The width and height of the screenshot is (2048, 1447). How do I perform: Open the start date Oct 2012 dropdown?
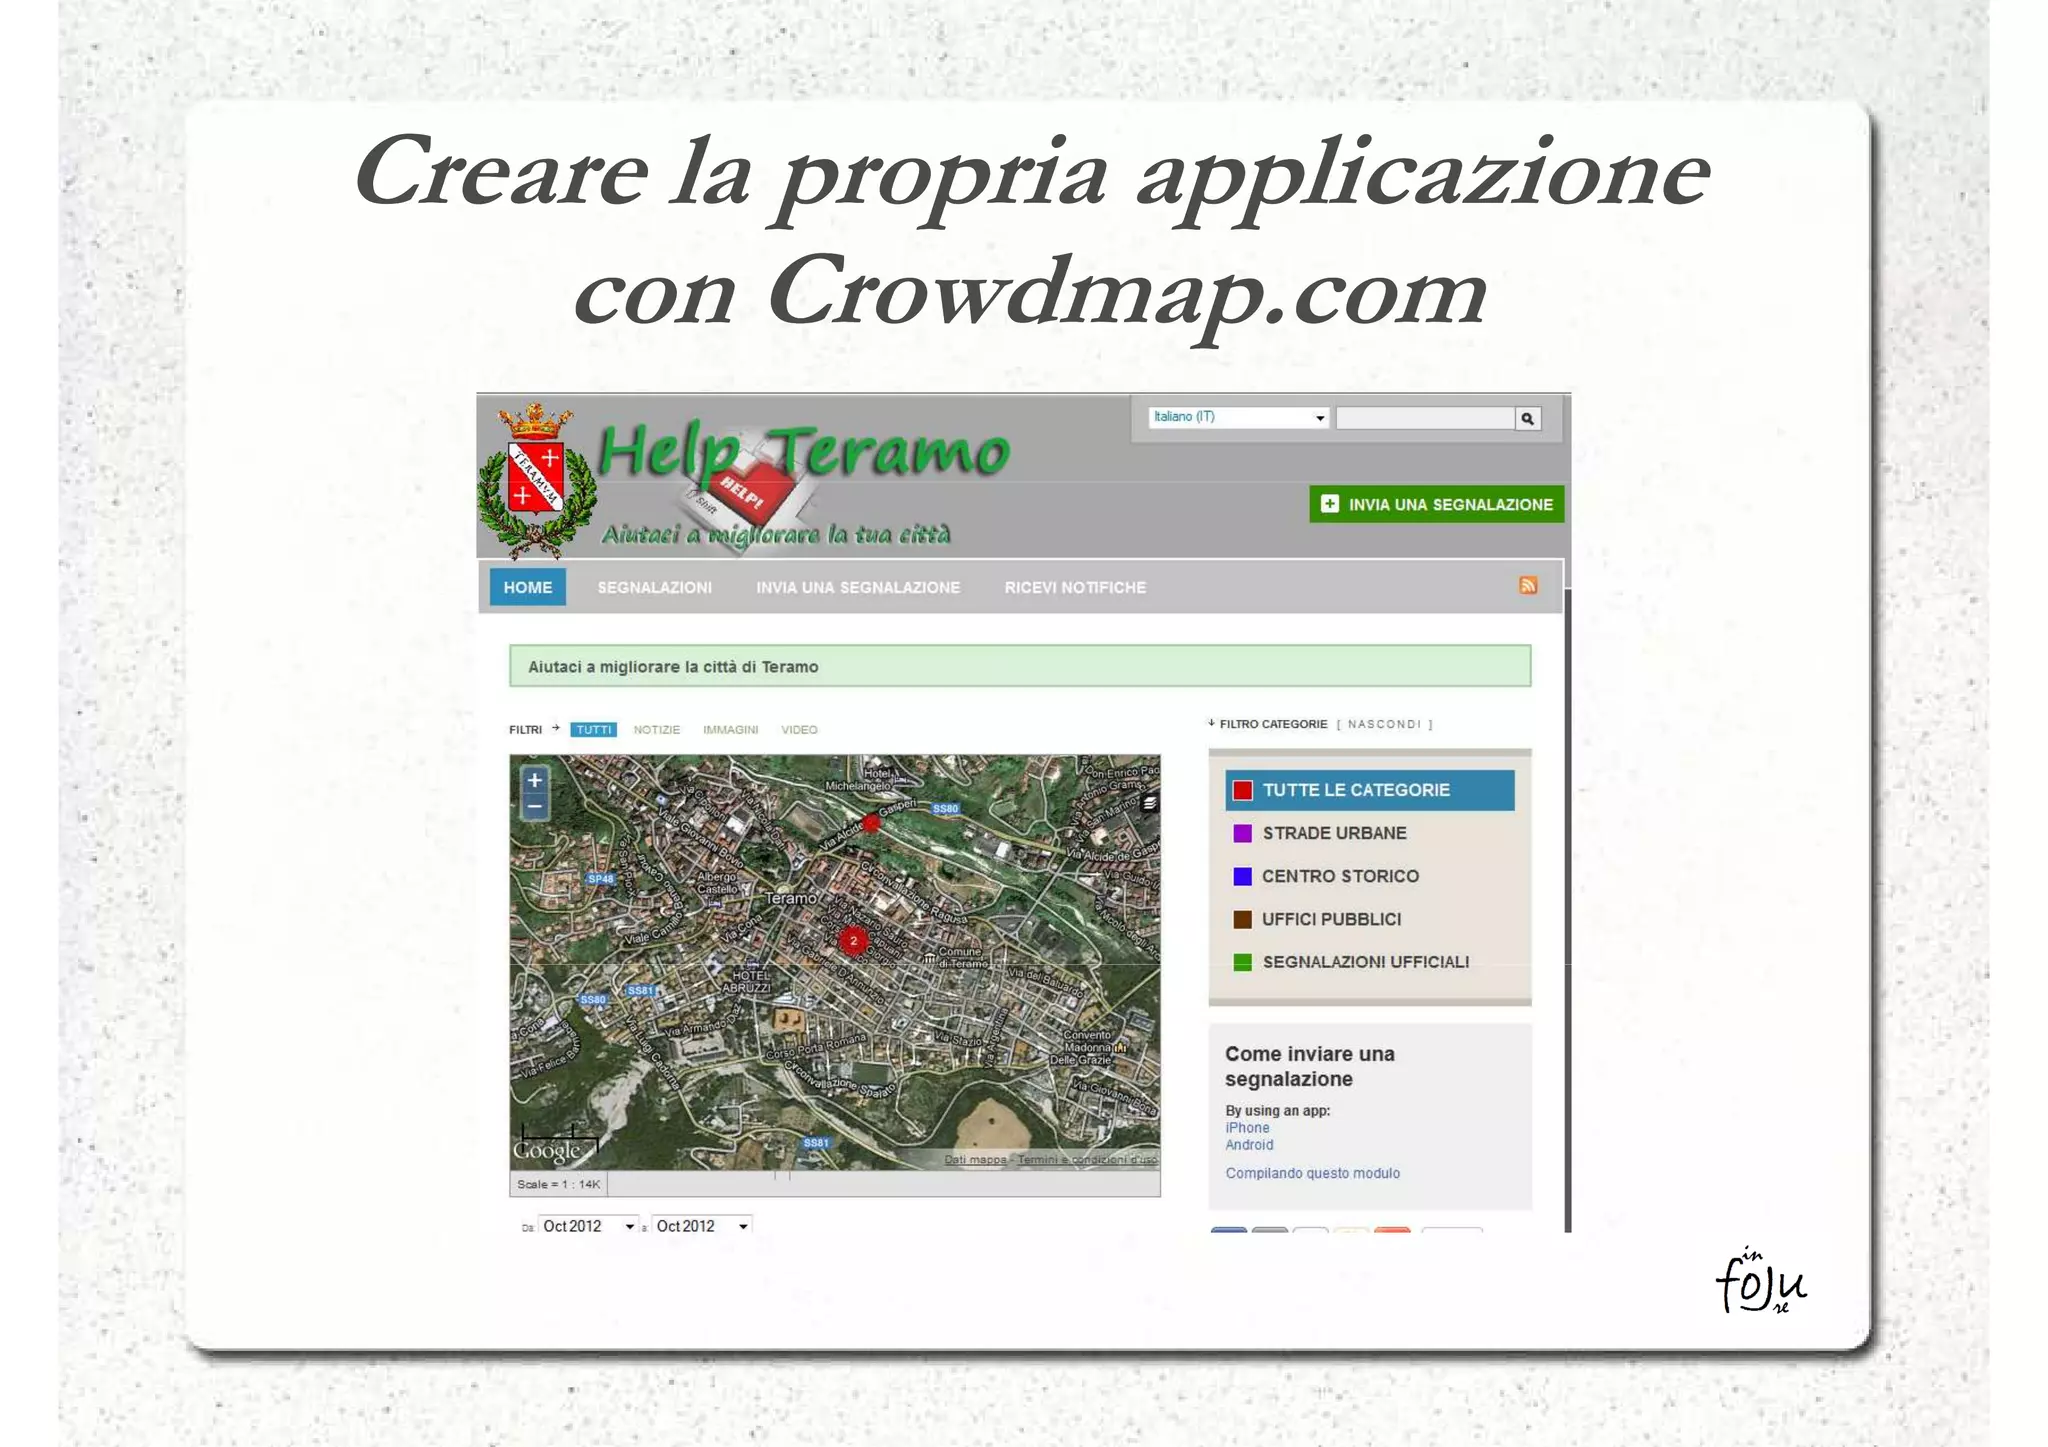[588, 1226]
